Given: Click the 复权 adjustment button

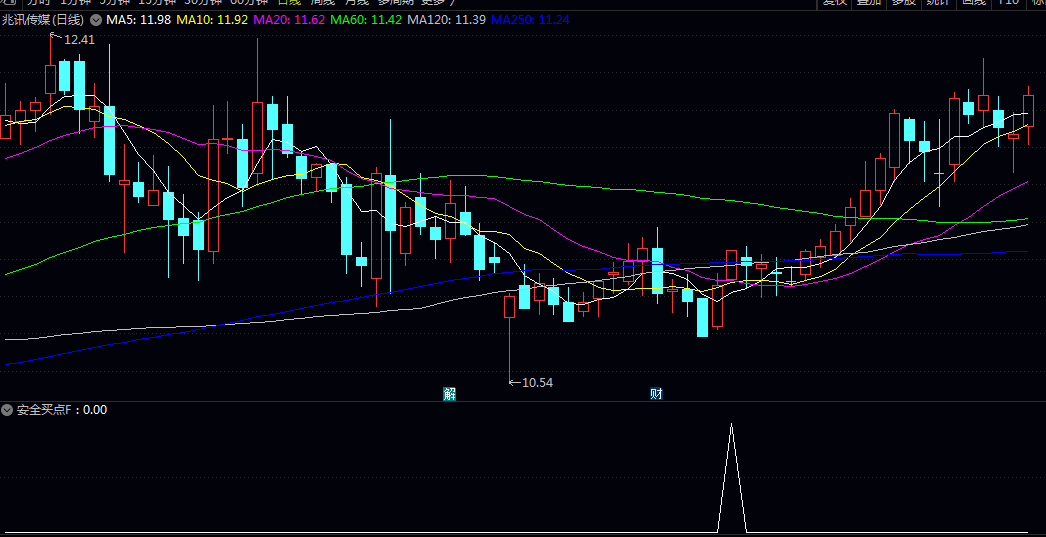Looking at the screenshot, I should [x=835, y=3].
